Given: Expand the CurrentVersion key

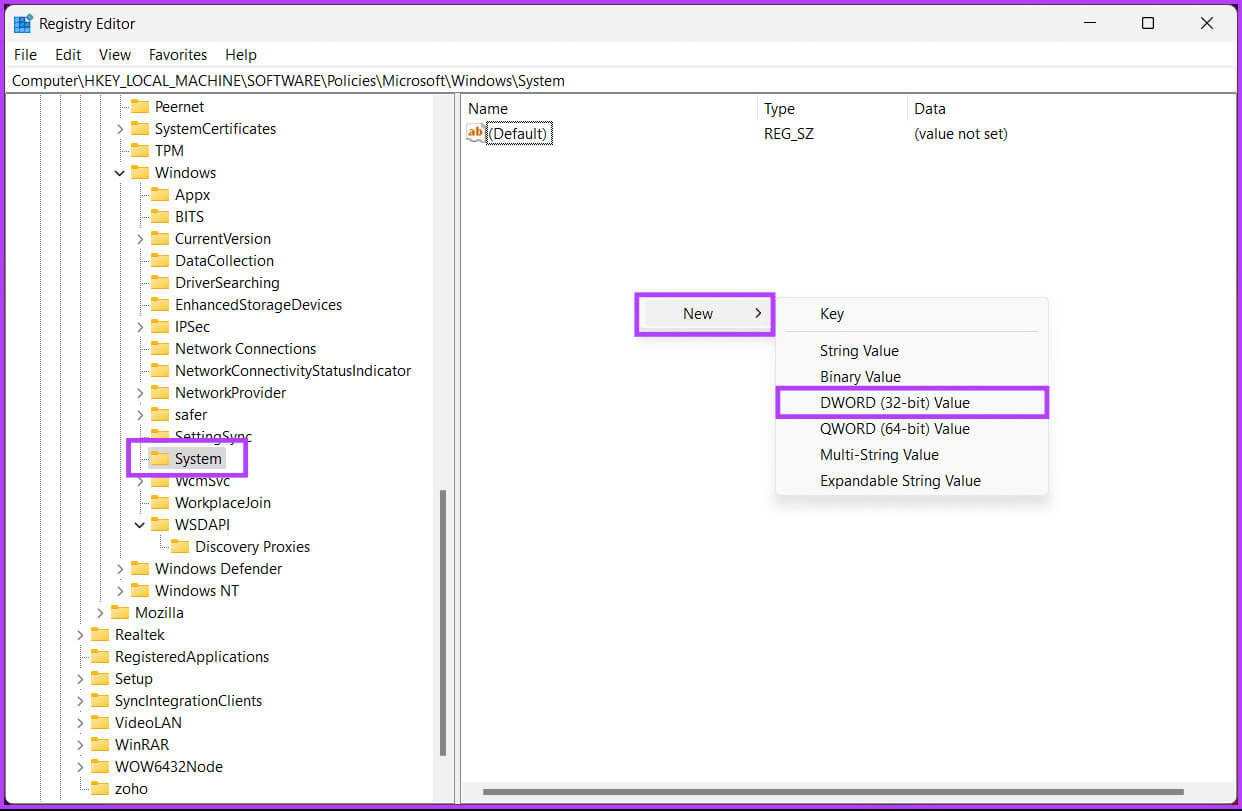Looking at the screenshot, I should (x=140, y=239).
